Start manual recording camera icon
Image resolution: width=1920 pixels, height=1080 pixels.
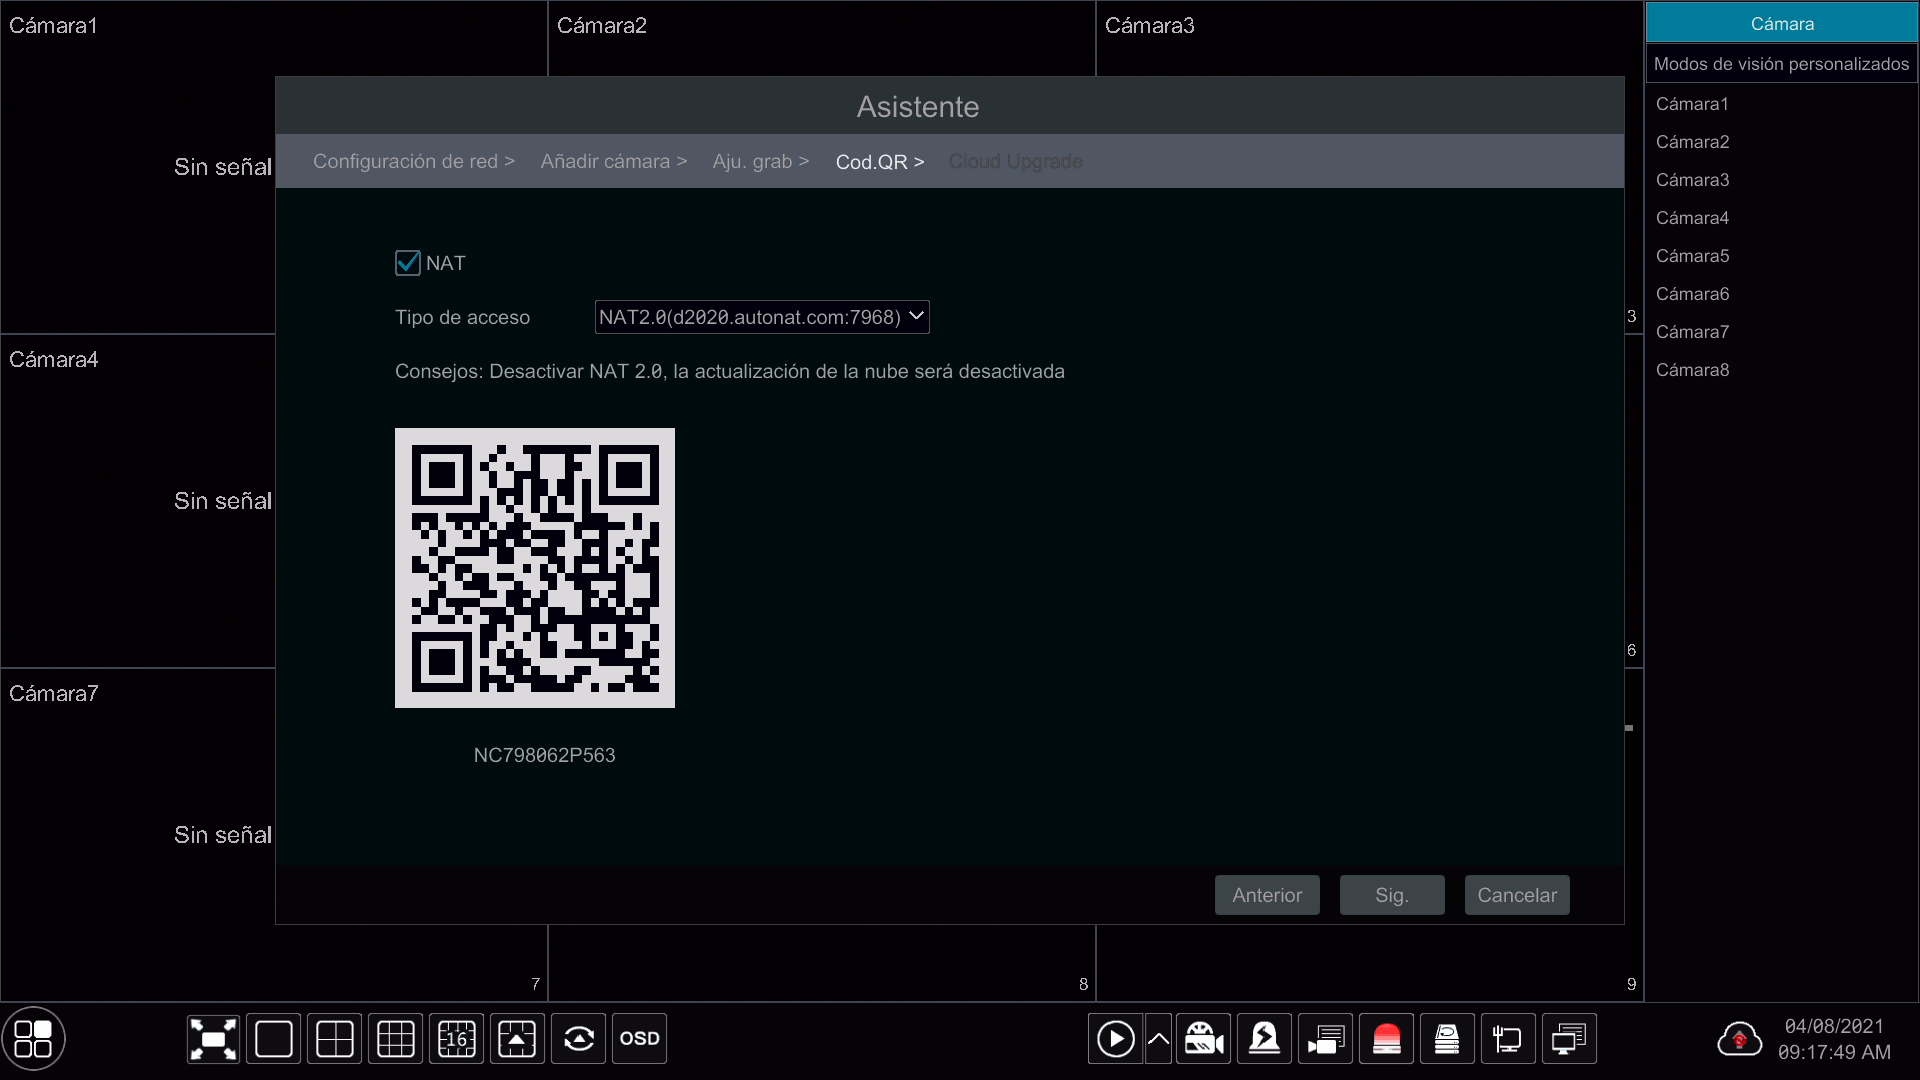(x=1204, y=1039)
